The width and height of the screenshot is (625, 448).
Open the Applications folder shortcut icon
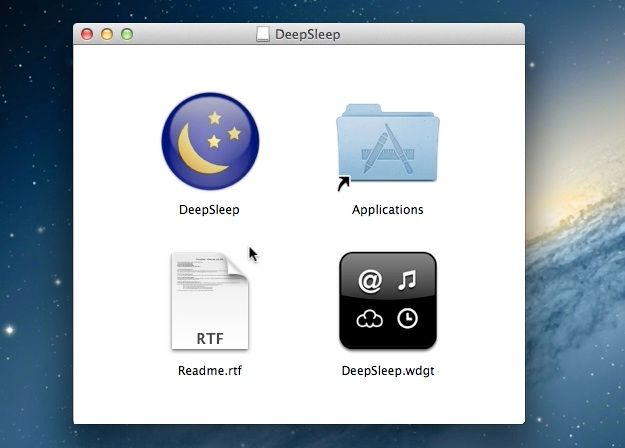click(387, 147)
